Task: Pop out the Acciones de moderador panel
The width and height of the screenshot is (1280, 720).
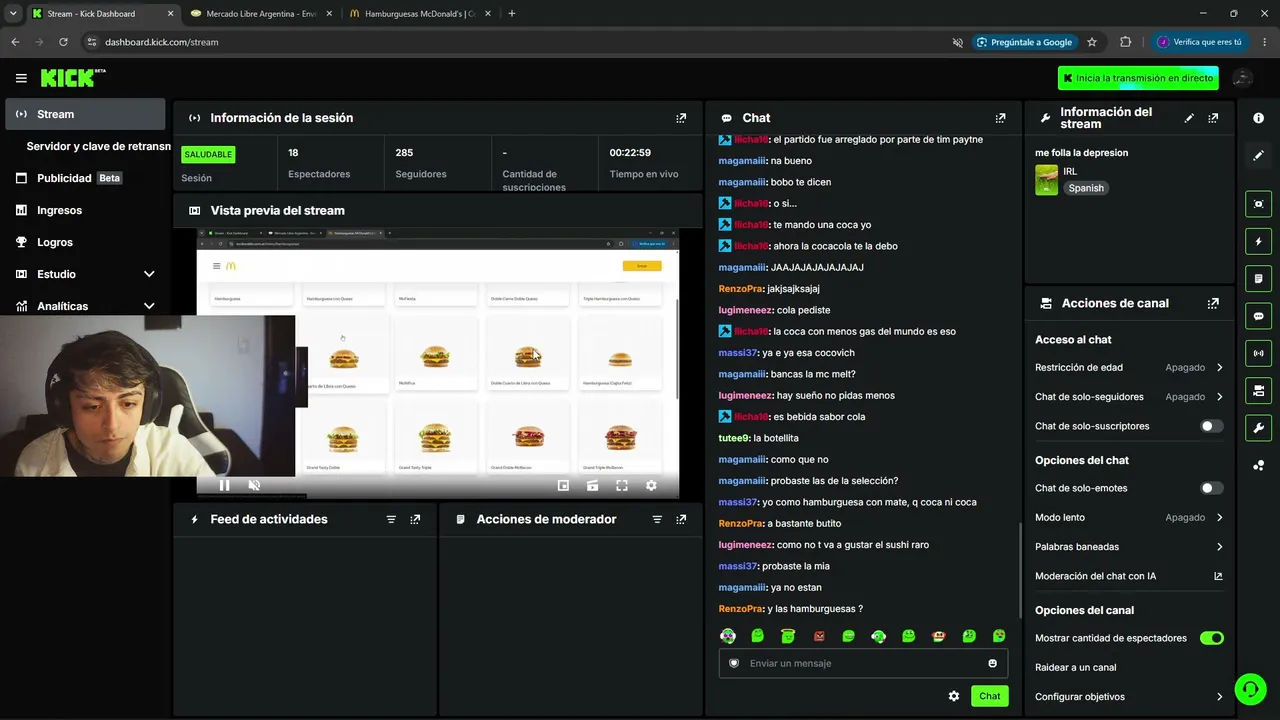Action: click(x=681, y=519)
